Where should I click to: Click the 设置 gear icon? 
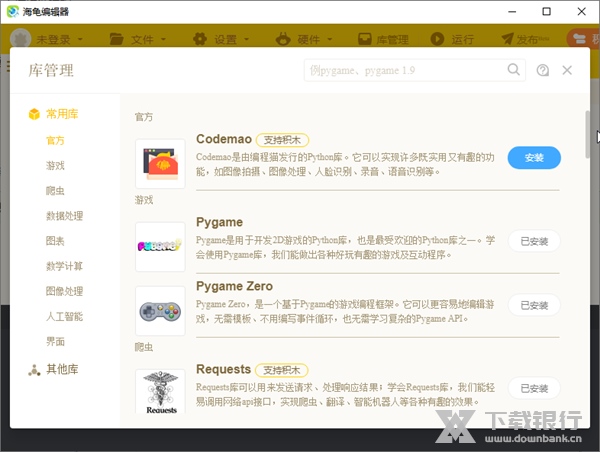[200, 39]
